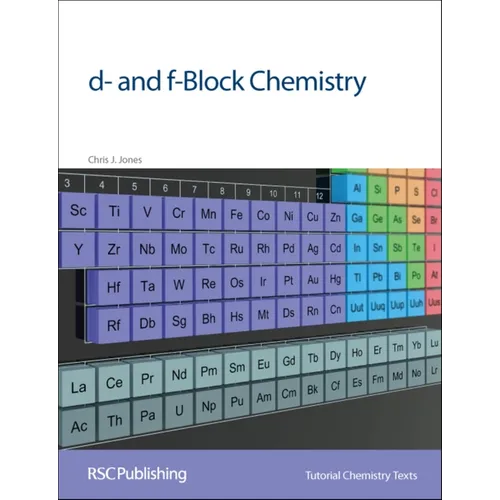Select the Cd cadmium tile

pos(335,248)
